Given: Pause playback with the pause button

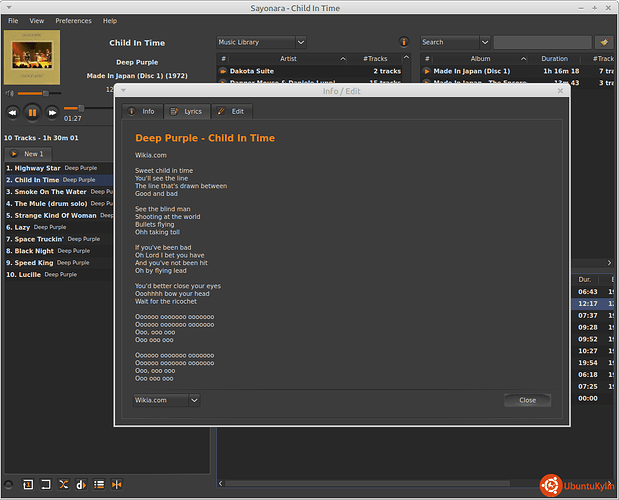Looking at the screenshot, I should point(32,113).
